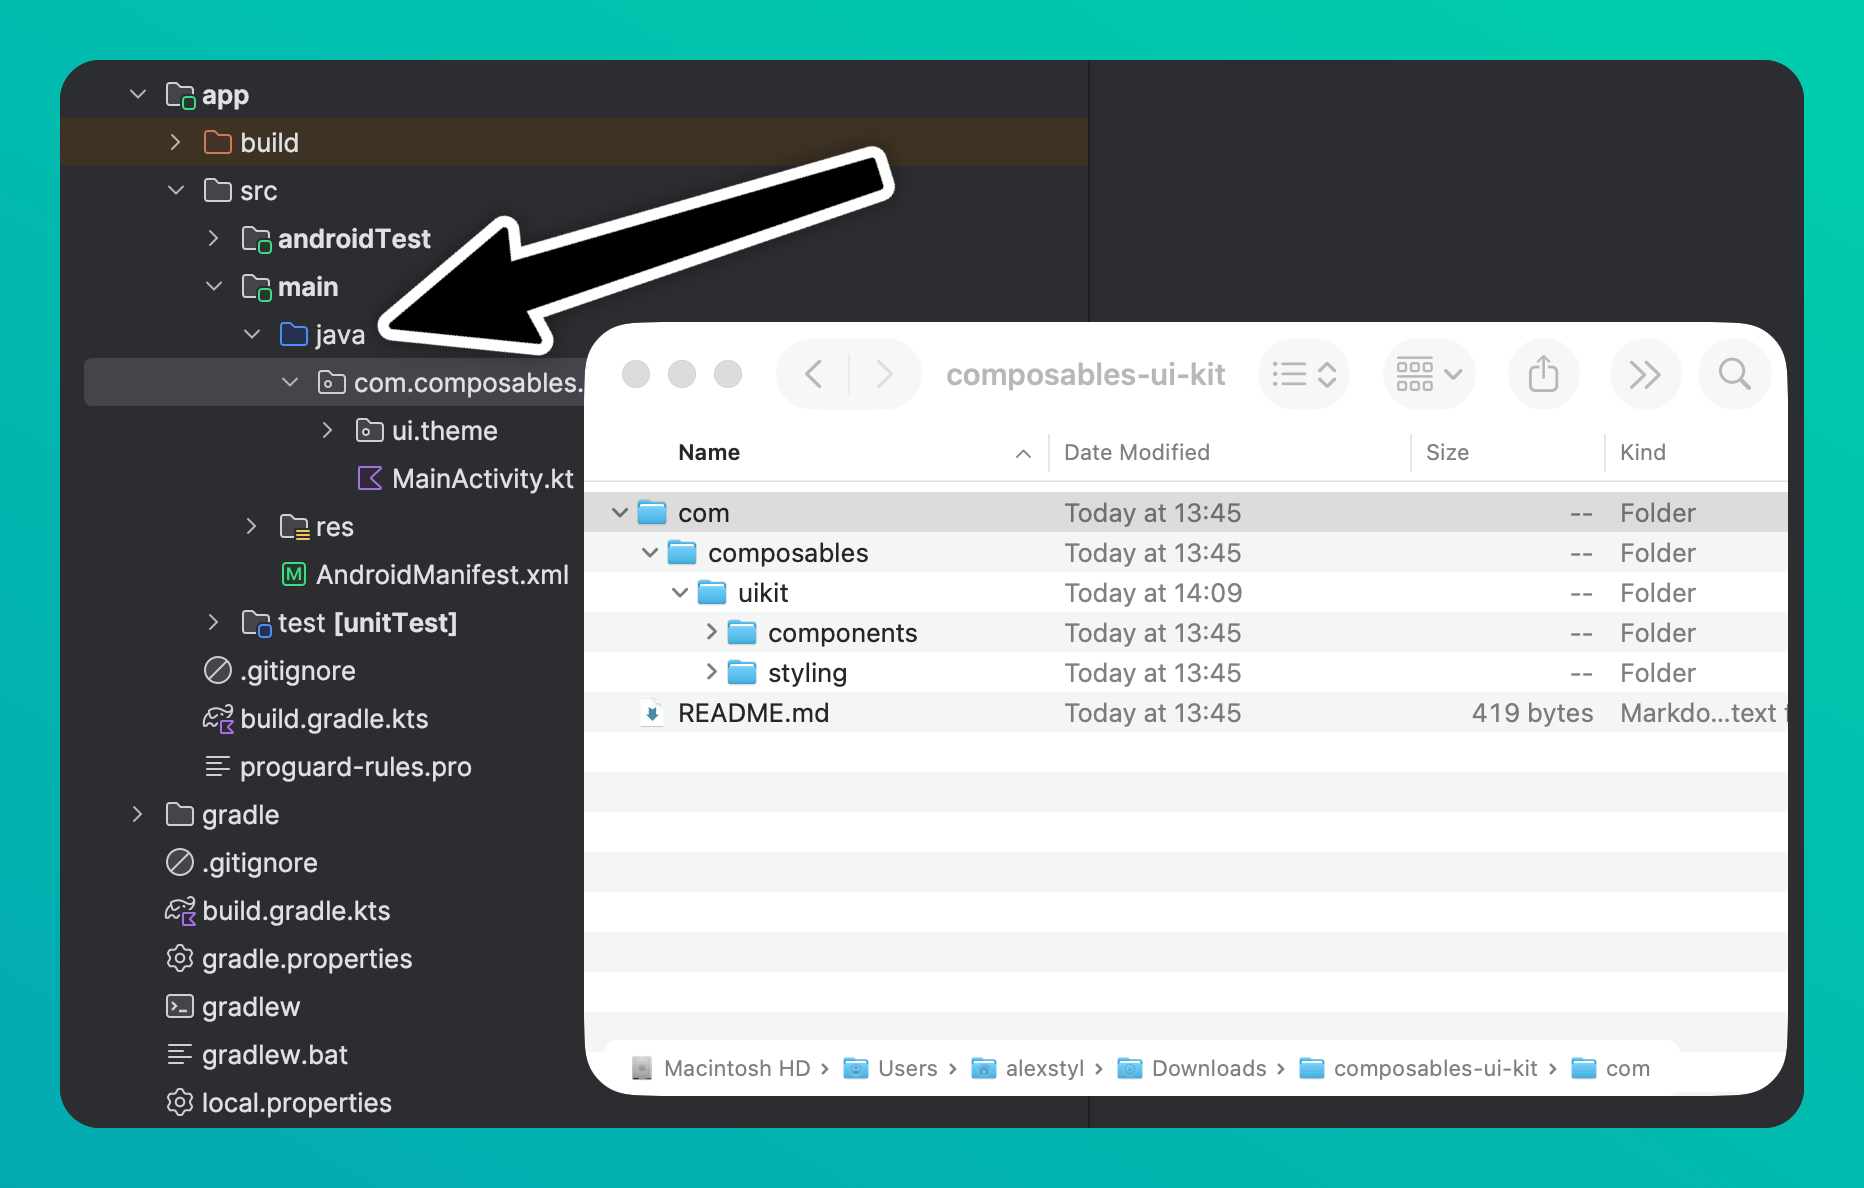The width and height of the screenshot is (1864, 1188).
Task: Sort by the Name column header
Action: click(x=709, y=453)
